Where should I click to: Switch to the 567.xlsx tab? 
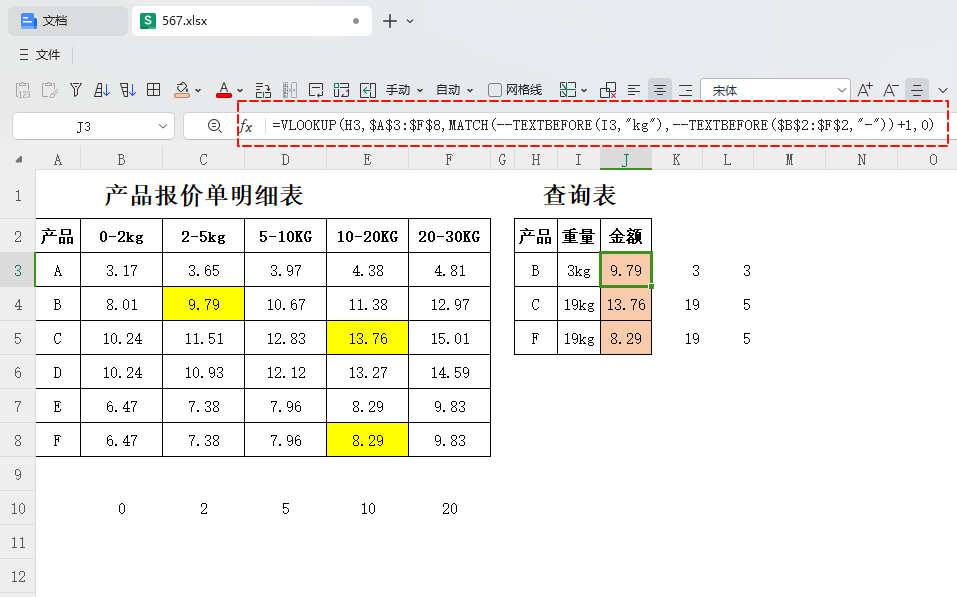251,21
